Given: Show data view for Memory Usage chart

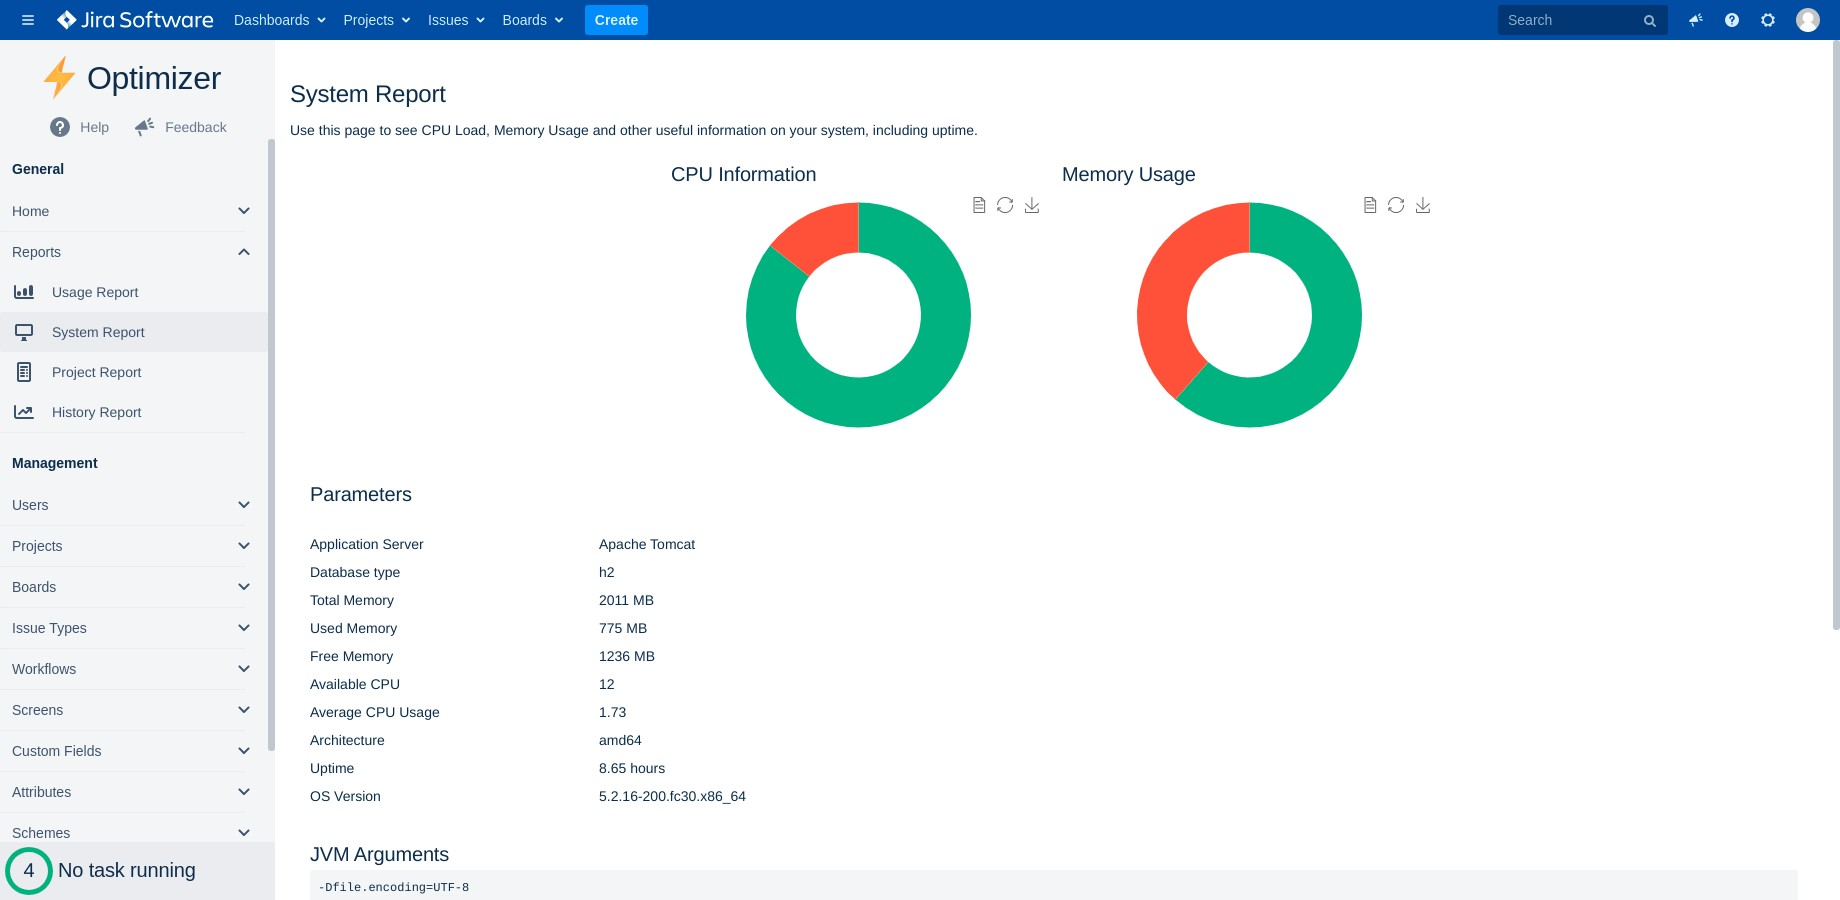Looking at the screenshot, I should [x=1370, y=205].
